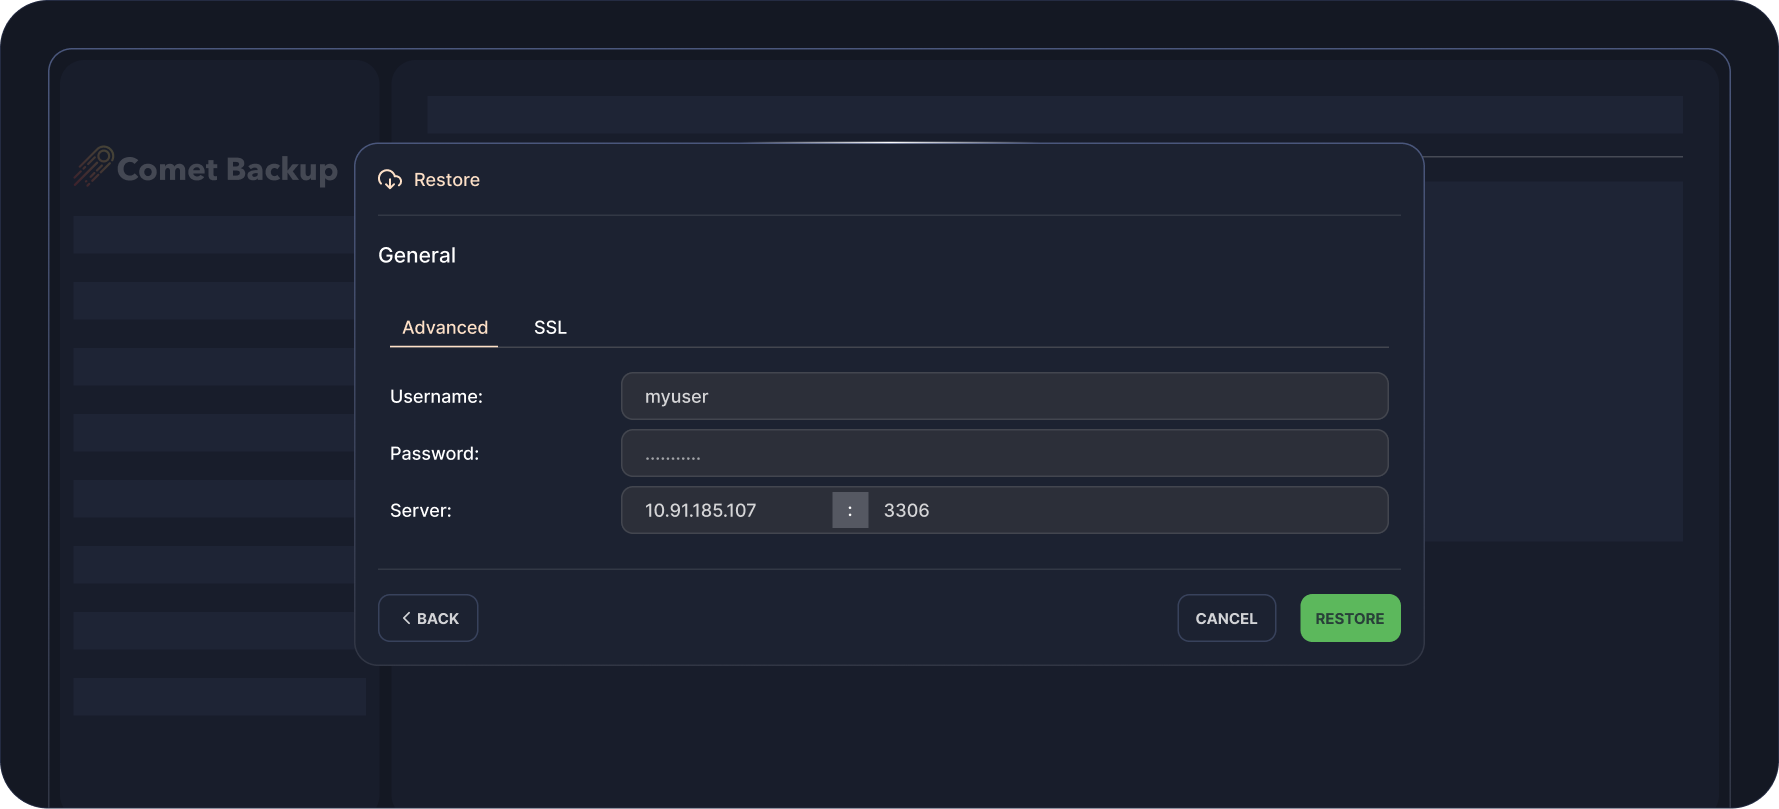Click the left chevron in Back button

406,618
